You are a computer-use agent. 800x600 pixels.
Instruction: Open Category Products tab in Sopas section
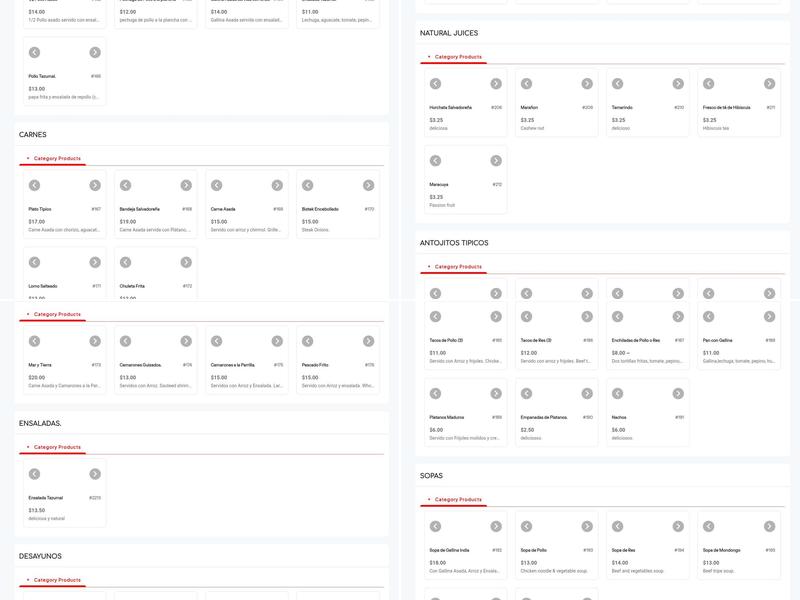(458, 499)
